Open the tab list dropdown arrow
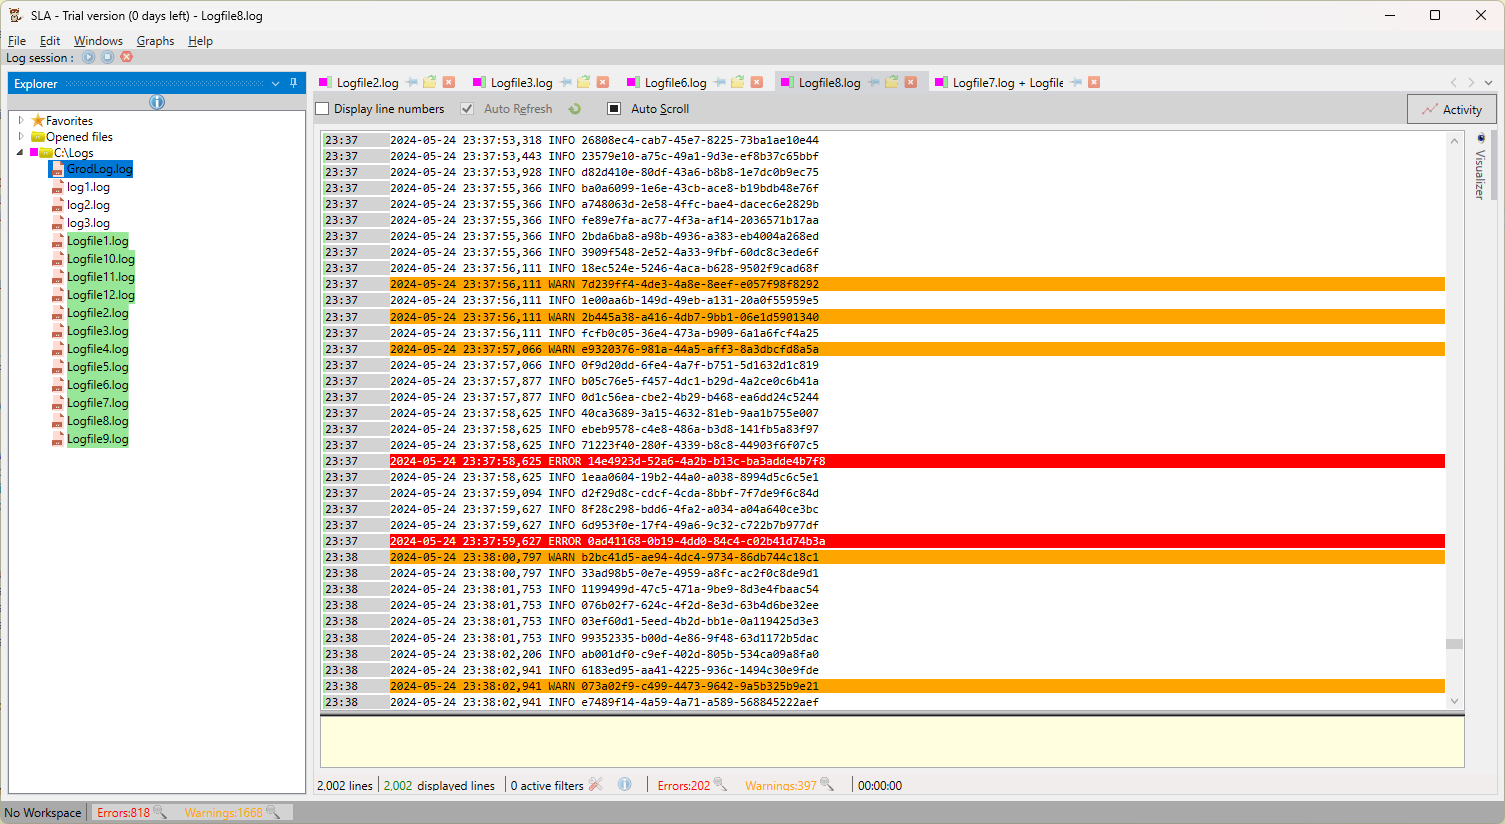This screenshot has width=1505, height=824. click(1489, 83)
